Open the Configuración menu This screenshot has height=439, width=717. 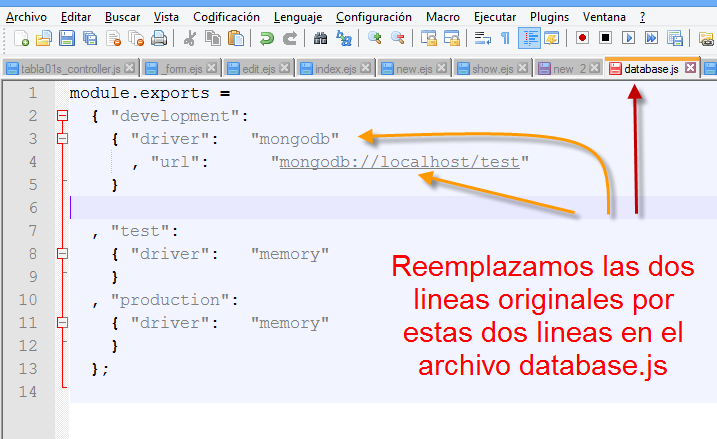[x=374, y=17]
